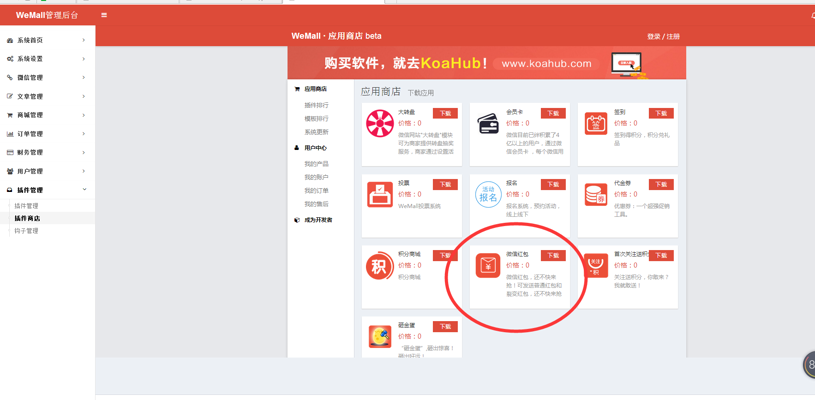815x400 pixels.
Task: Expand the 微信管理 menu chevron
Action: [x=84, y=77]
